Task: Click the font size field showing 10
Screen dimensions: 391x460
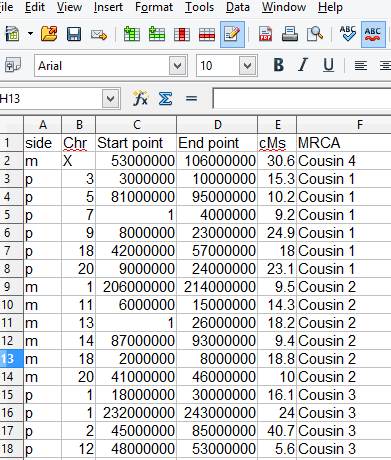Action: click(218, 66)
